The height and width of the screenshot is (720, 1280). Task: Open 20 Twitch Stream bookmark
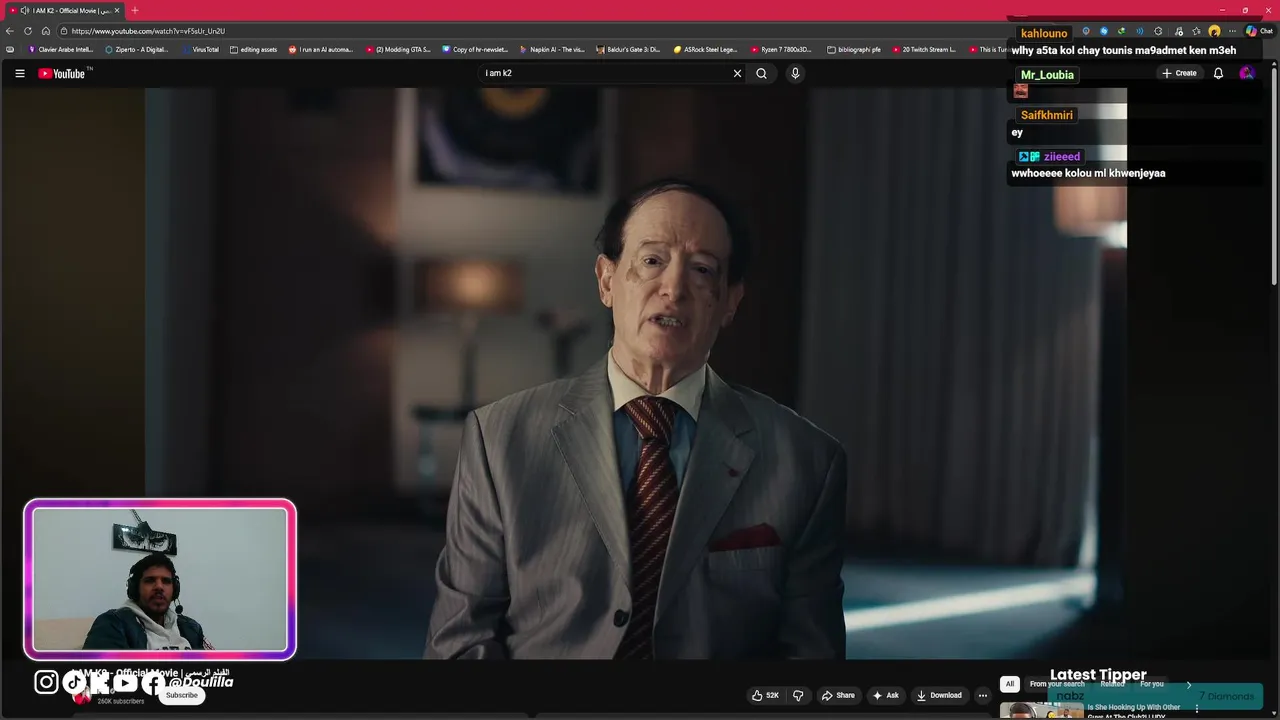(x=924, y=49)
